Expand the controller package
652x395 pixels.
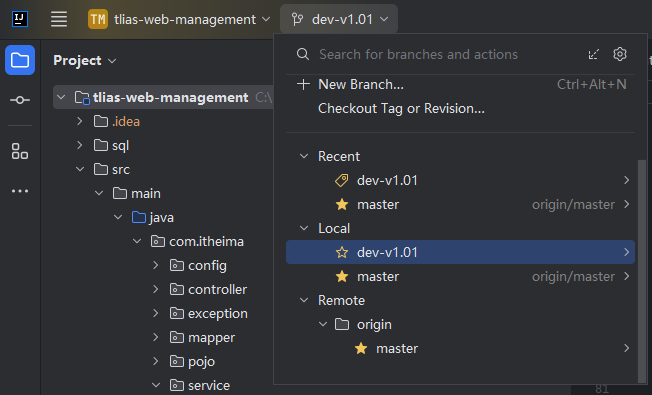(x=156, y=289)
